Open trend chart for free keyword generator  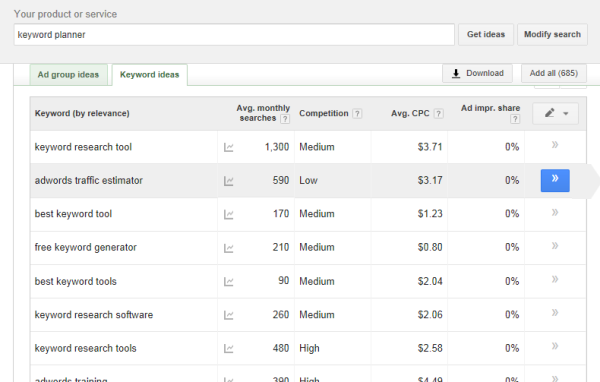click(228, 248)
